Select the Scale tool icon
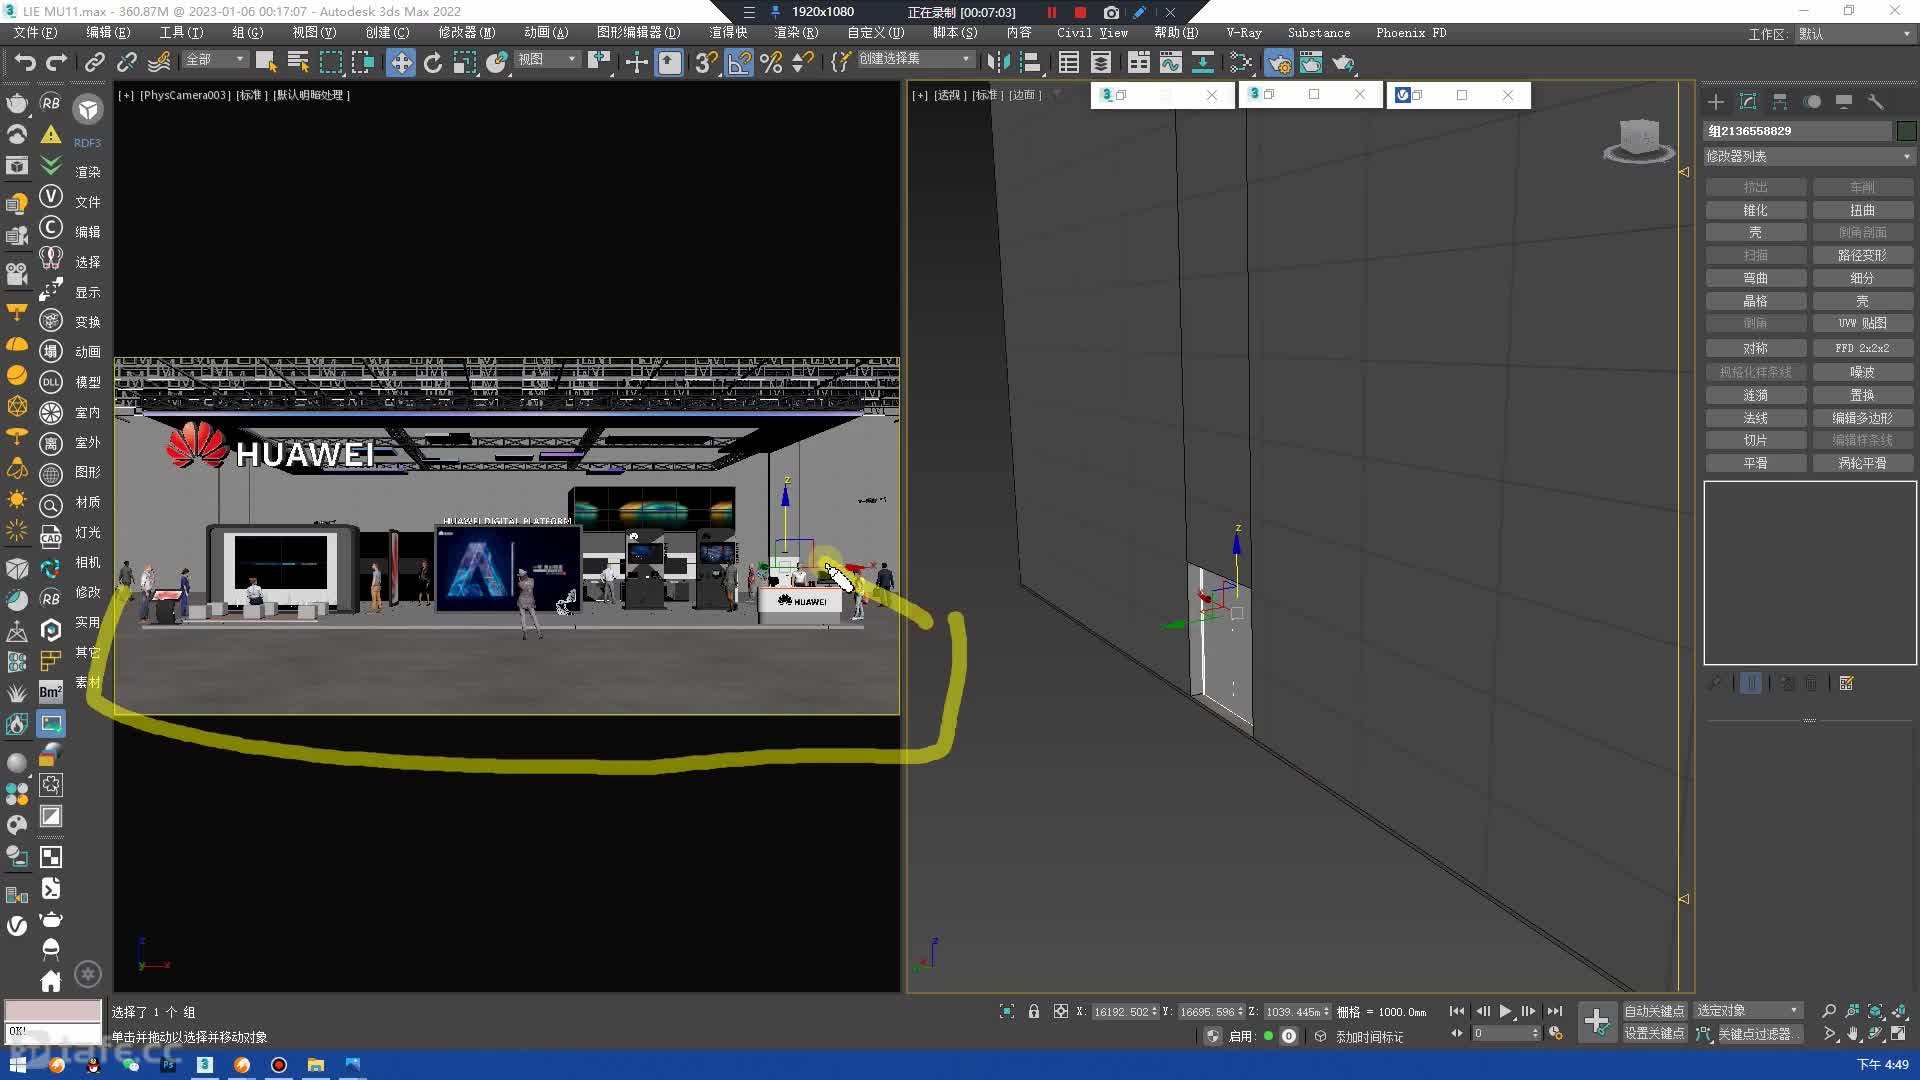The image size is (1920, 1080). [464, 63]
